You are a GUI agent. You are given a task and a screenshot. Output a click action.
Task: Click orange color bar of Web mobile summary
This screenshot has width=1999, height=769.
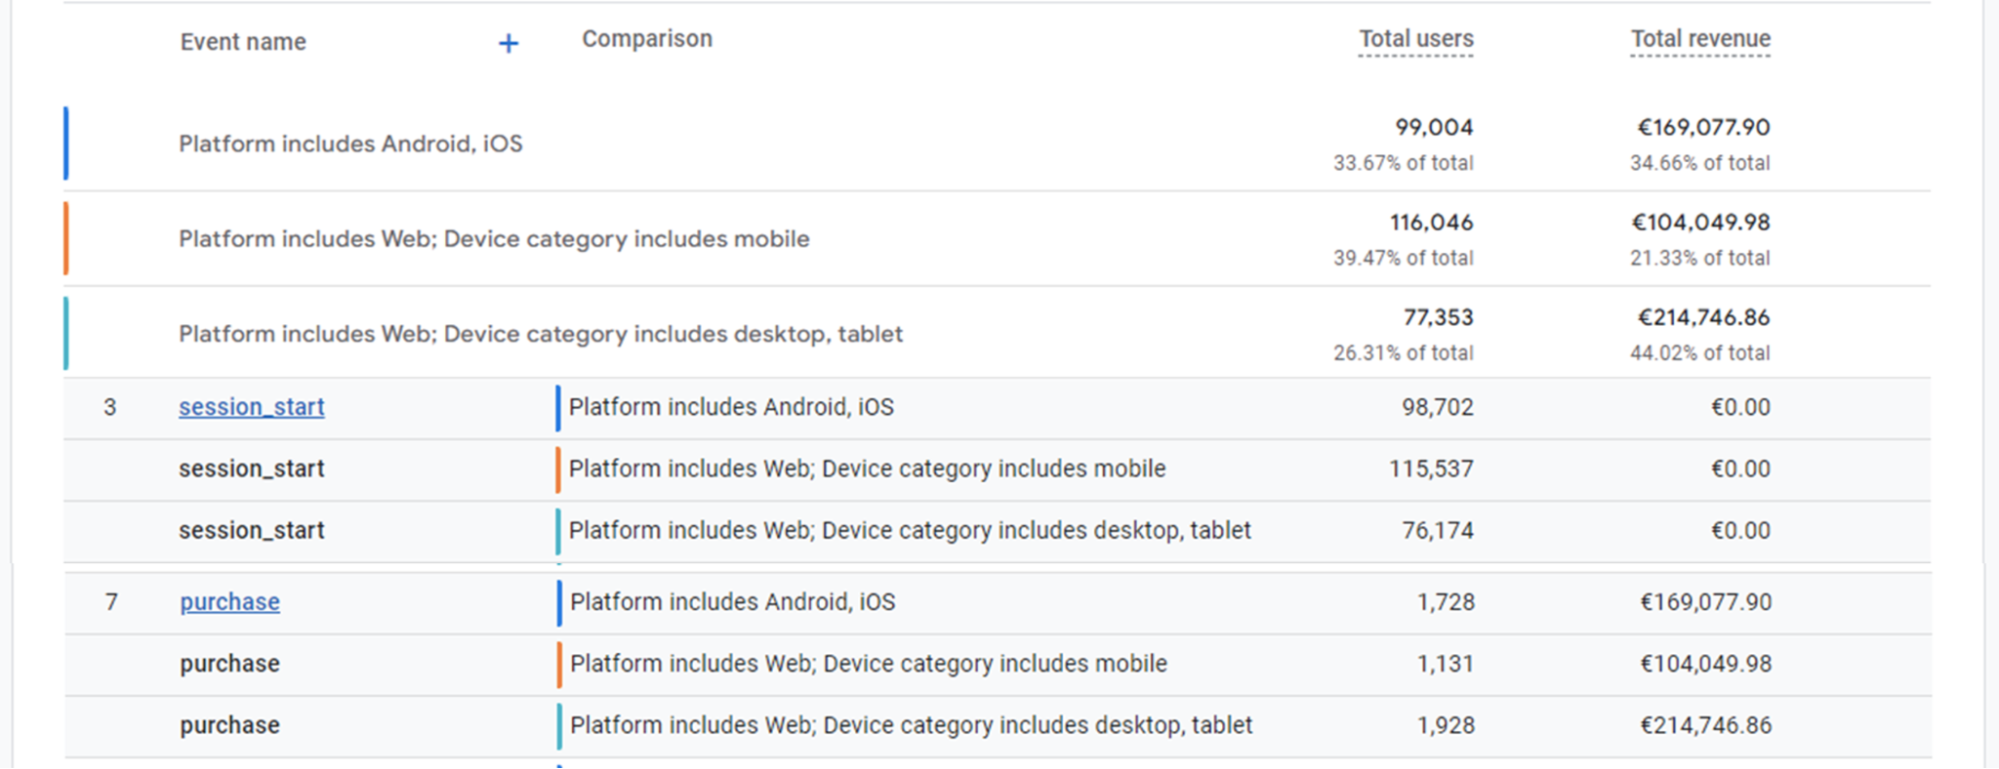66,238
